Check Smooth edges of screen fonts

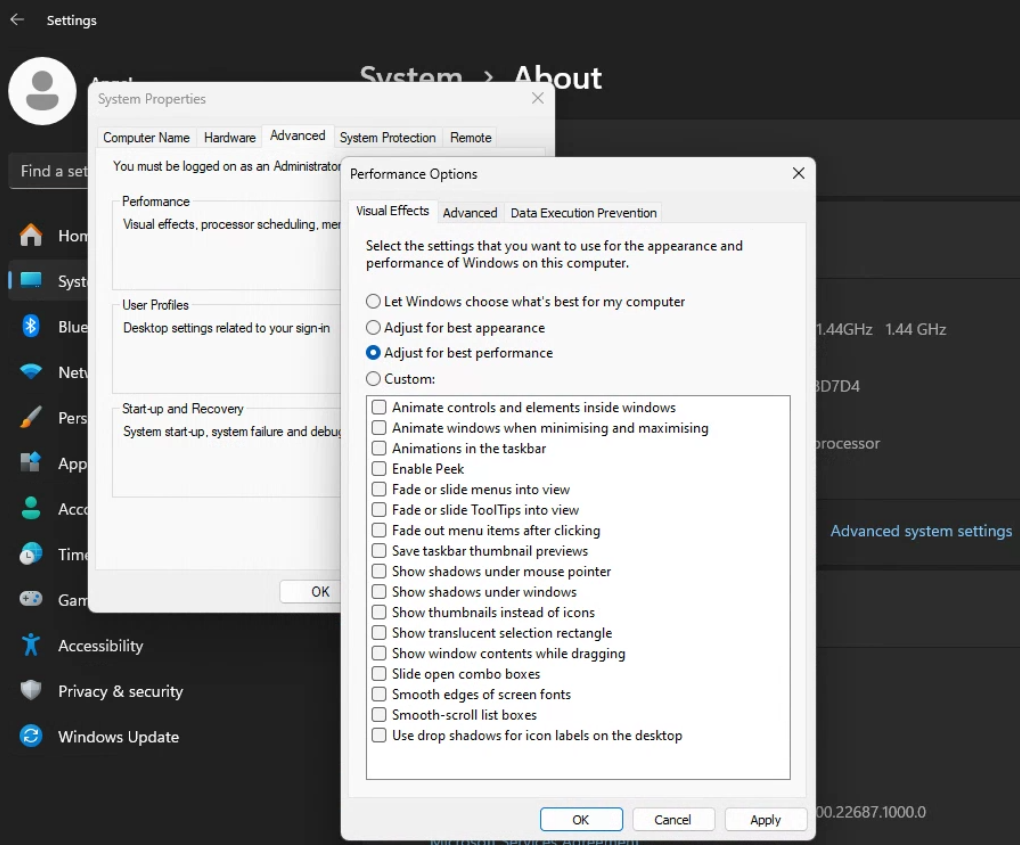[x=379, y=694]
